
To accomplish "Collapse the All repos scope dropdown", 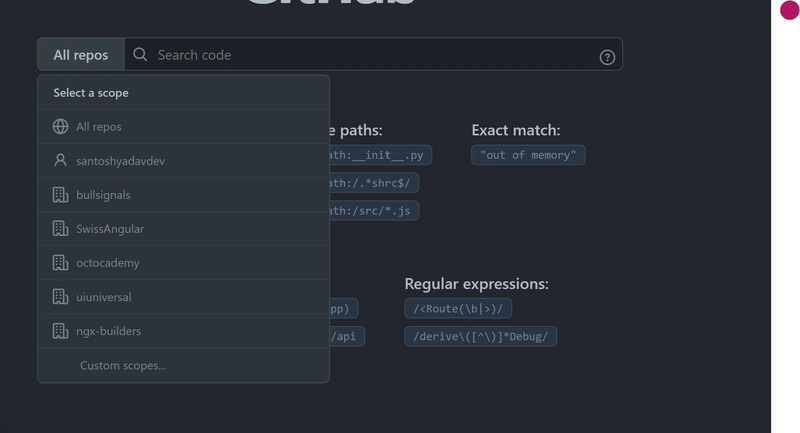I will [81, 55].
